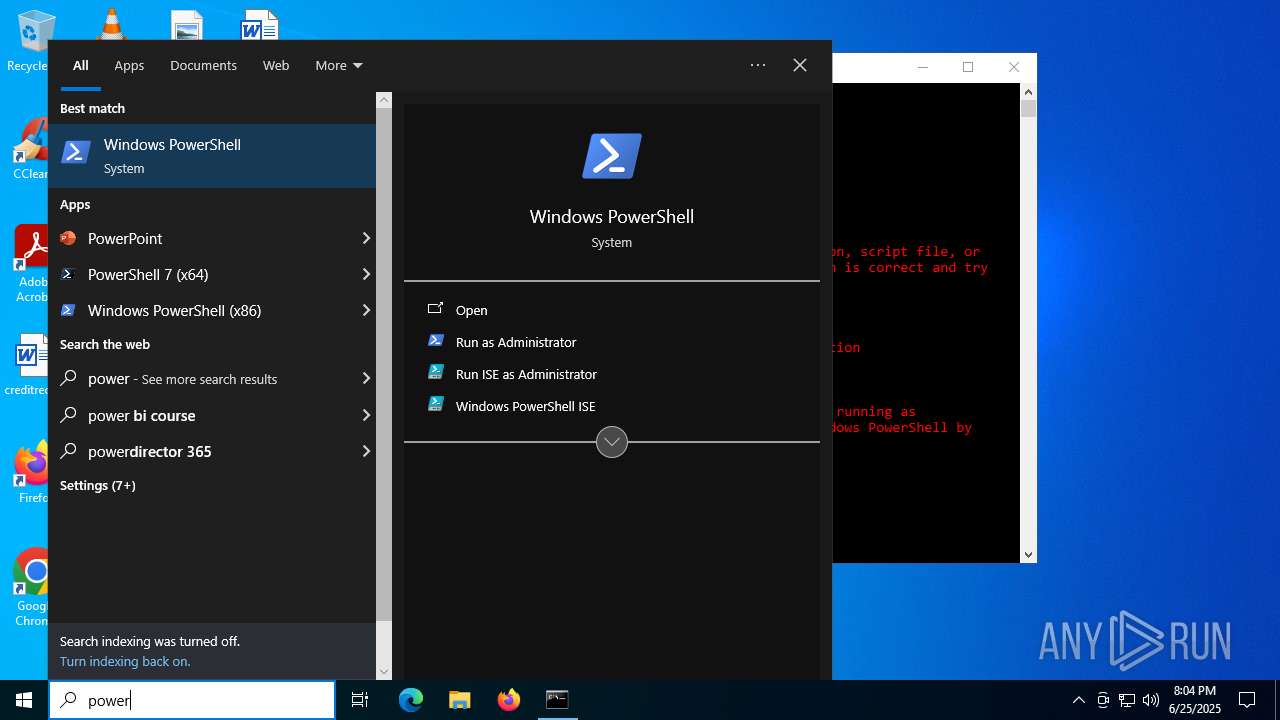Click the network tray icon
This screenshot has width=1280, height=720.
[1127, 700]
